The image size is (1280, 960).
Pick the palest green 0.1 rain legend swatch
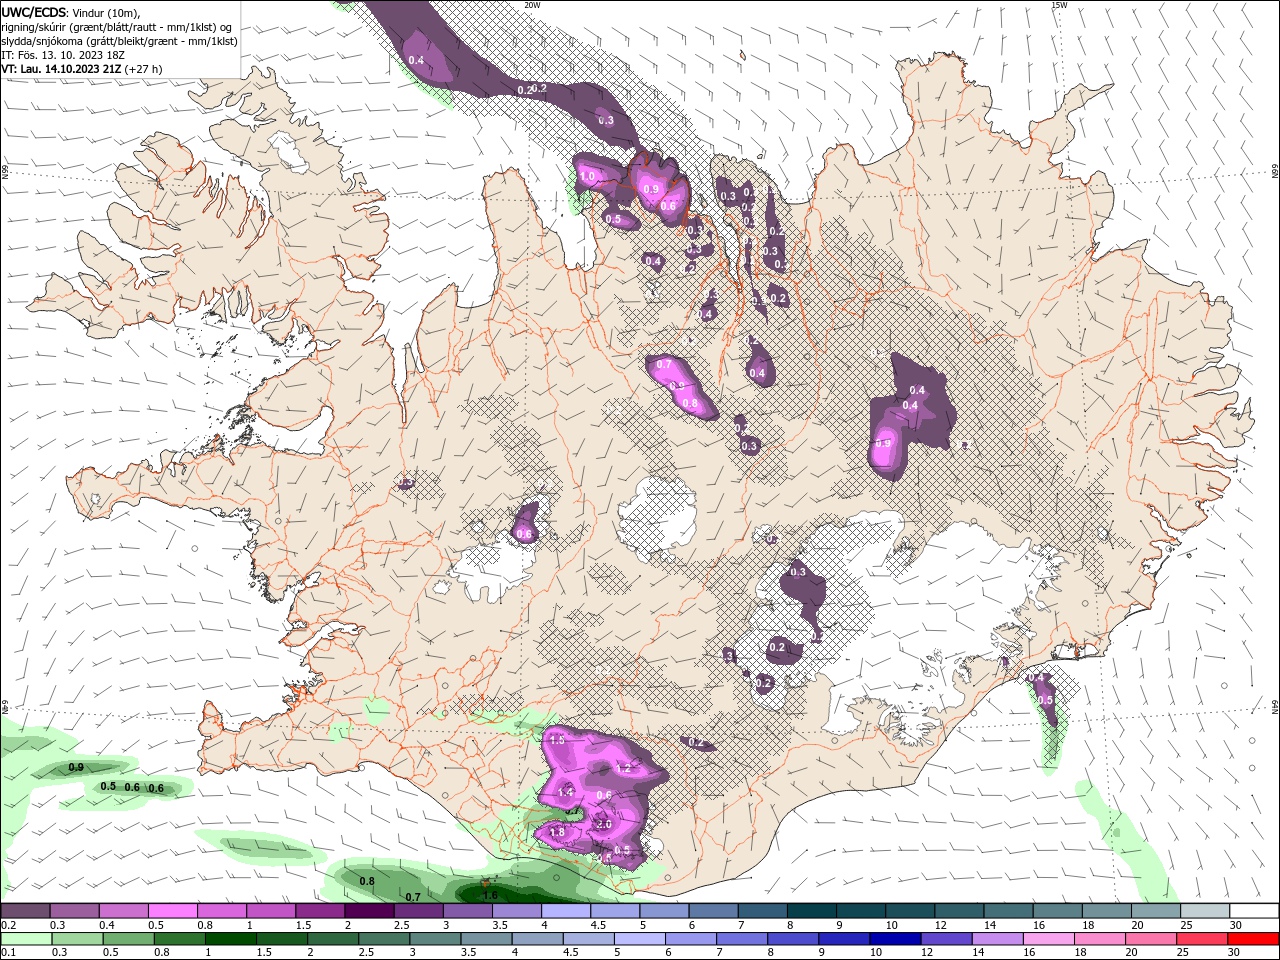coord(25,938)
